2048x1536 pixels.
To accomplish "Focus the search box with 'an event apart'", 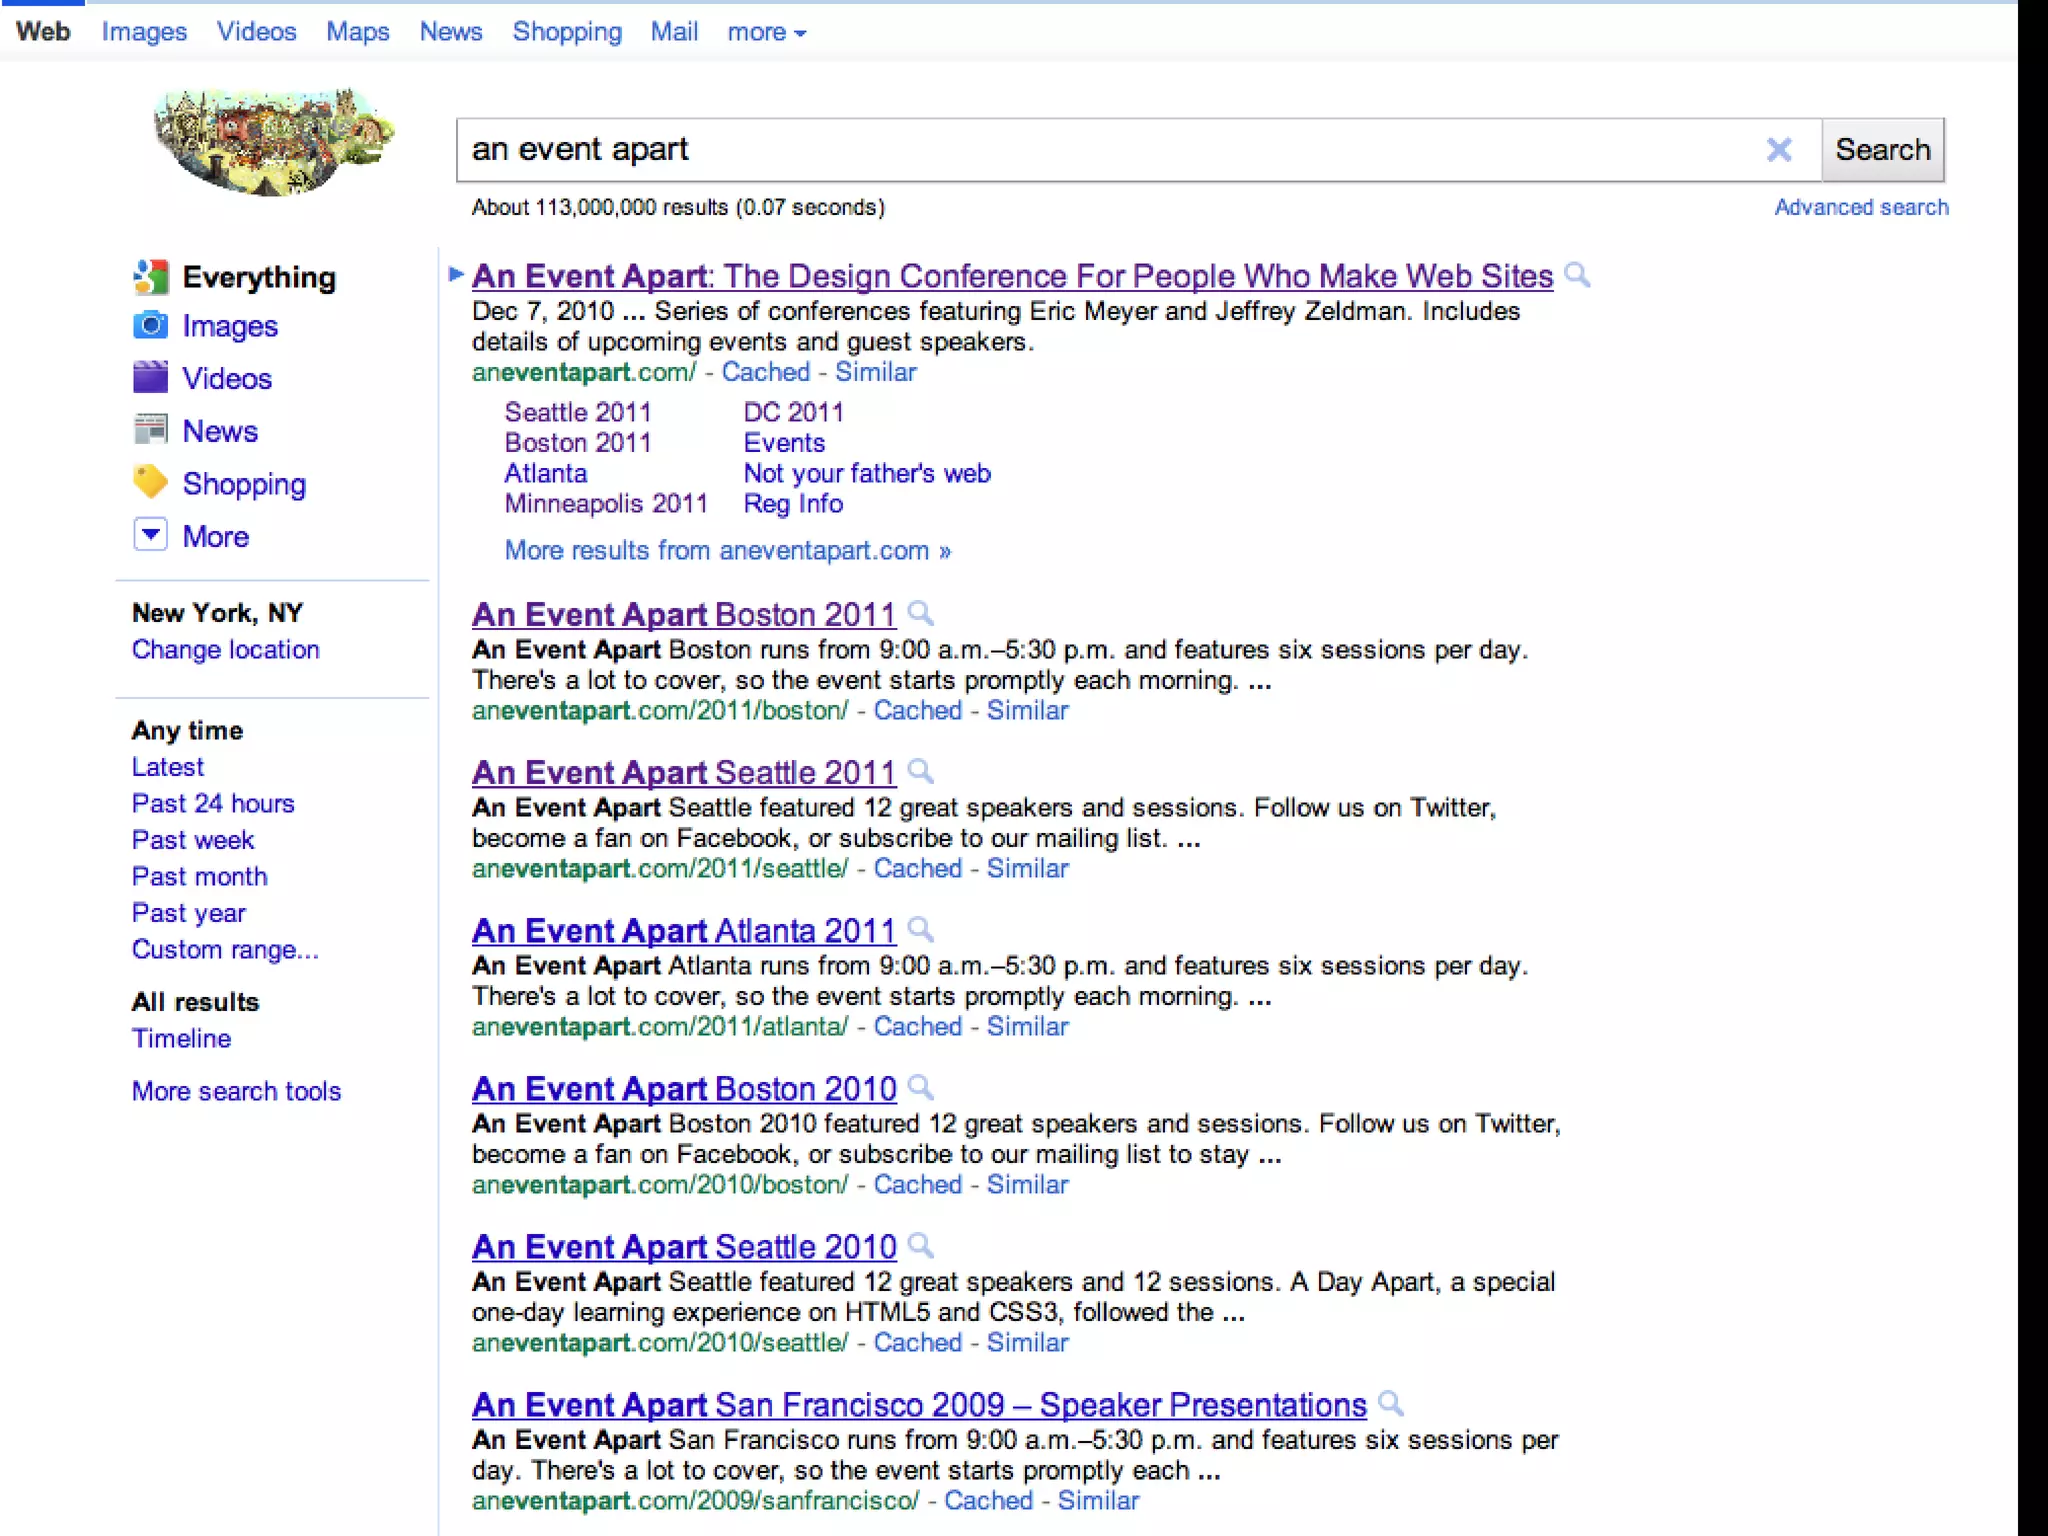I will [1100, 150].
